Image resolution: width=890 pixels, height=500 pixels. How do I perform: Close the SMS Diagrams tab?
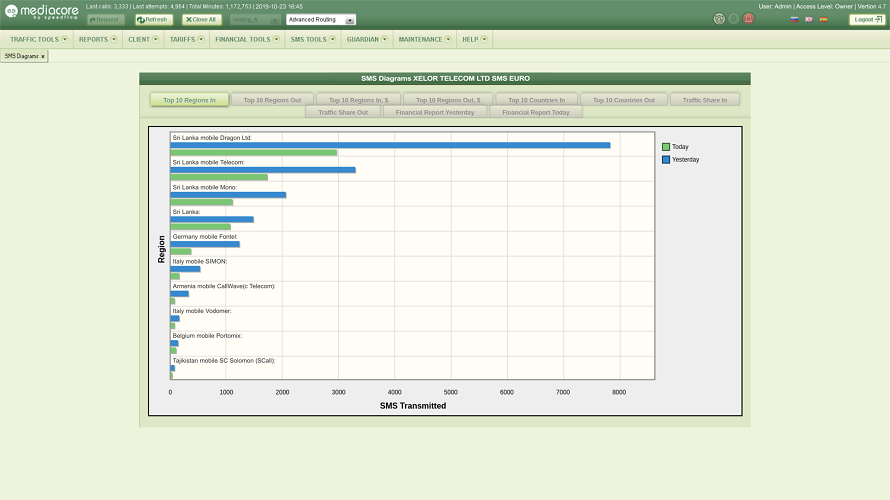[42, 56]
